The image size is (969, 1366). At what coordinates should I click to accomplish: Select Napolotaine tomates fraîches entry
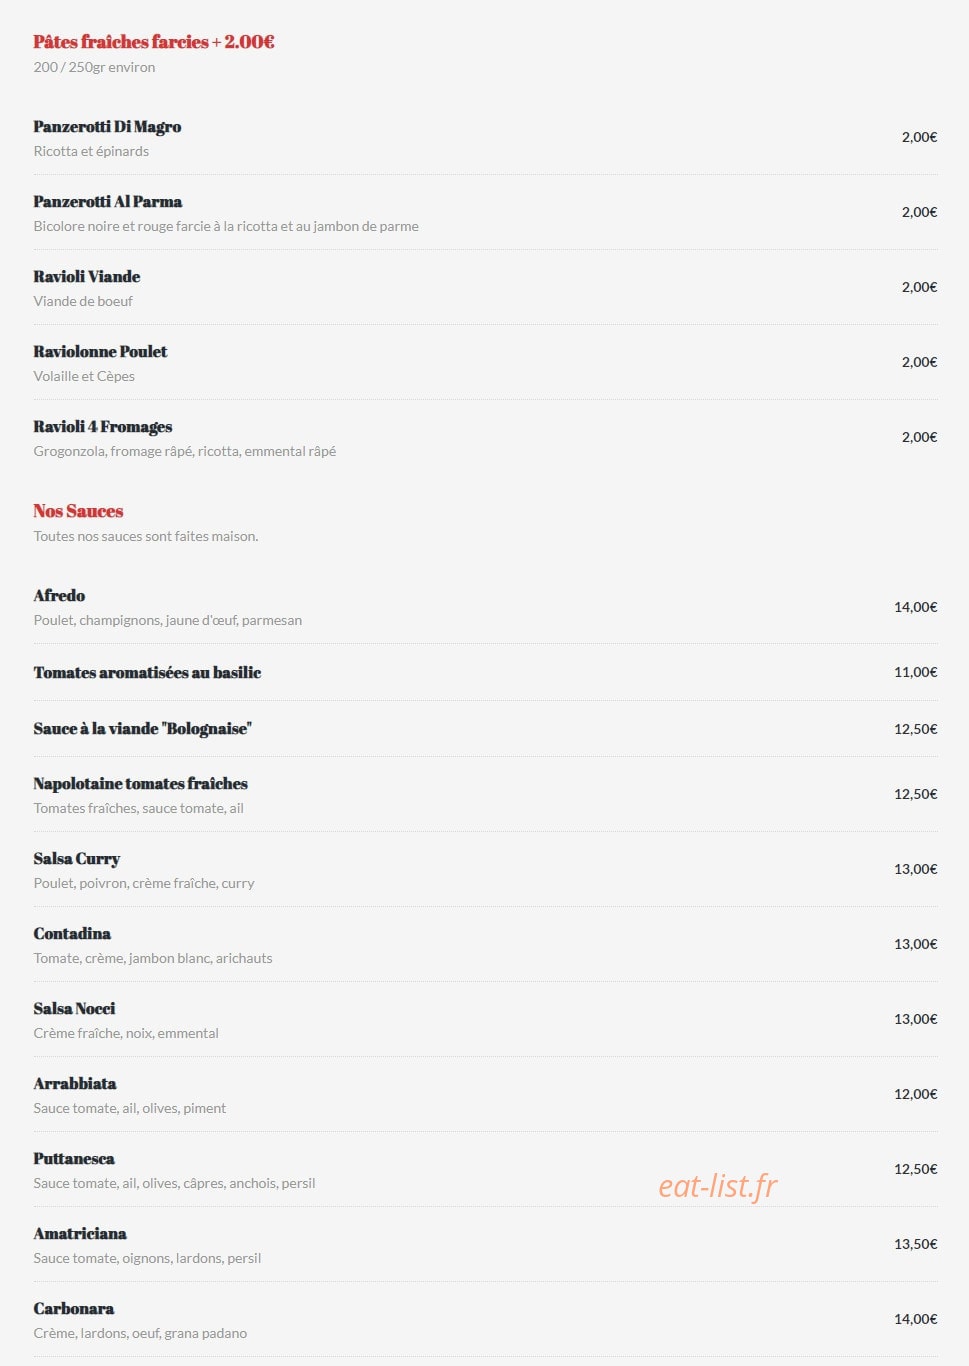click(x=140, y=784)
